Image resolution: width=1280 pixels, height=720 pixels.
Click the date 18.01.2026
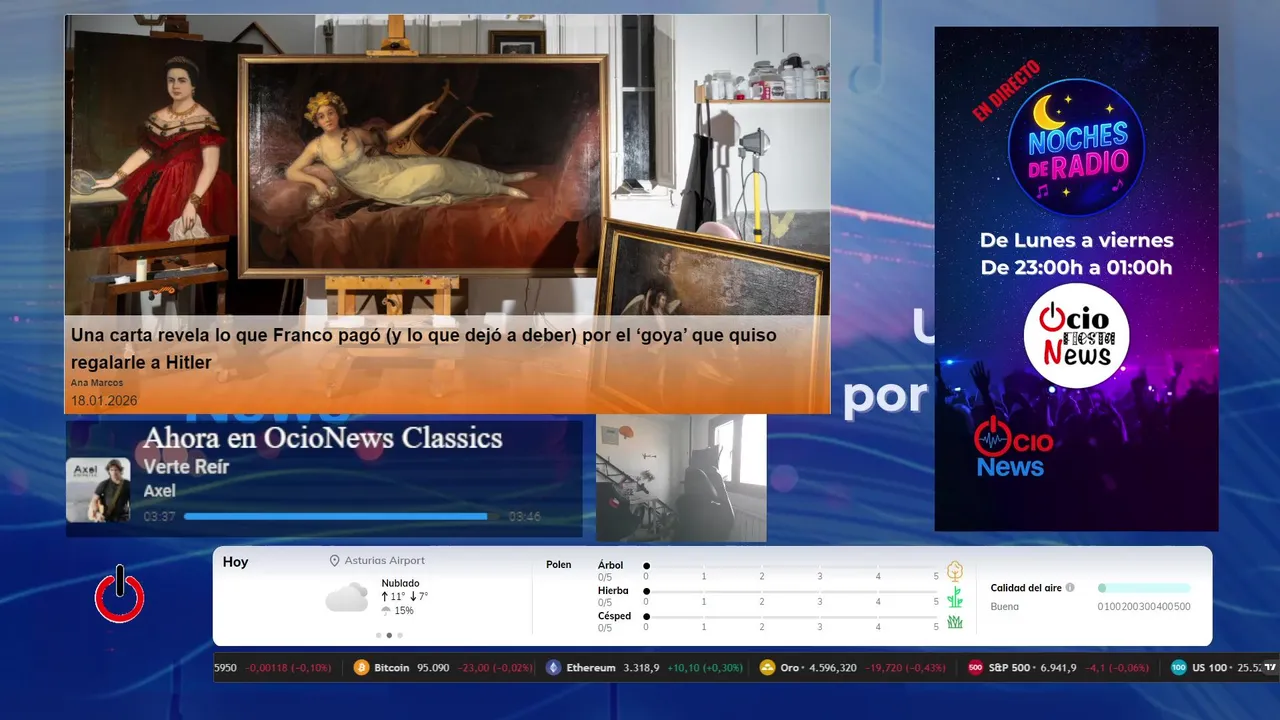(x=104, y=401)
